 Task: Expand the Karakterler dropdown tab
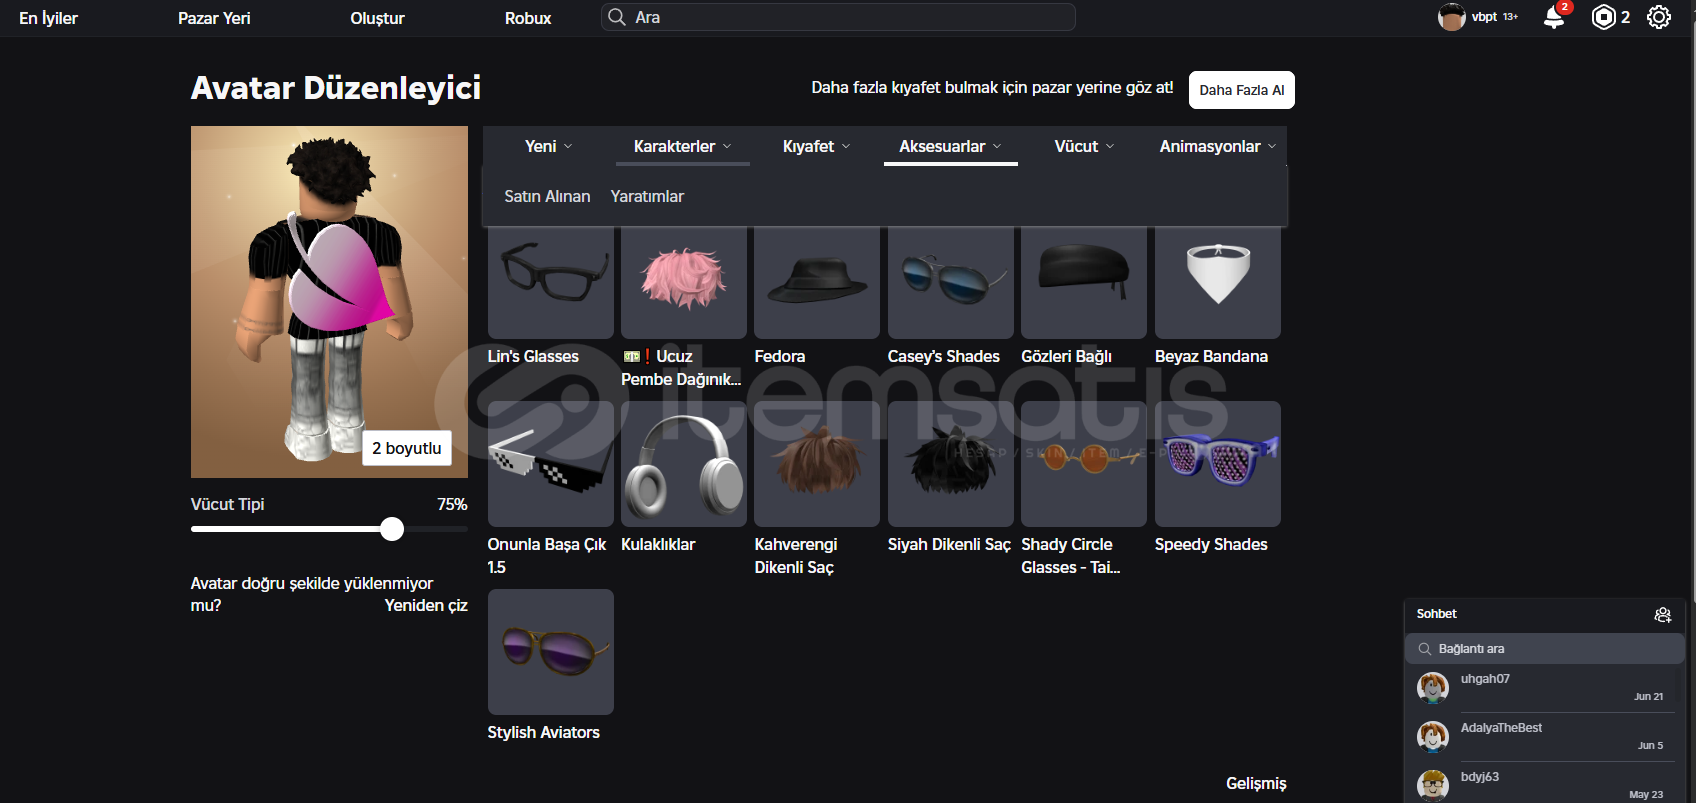683,146
